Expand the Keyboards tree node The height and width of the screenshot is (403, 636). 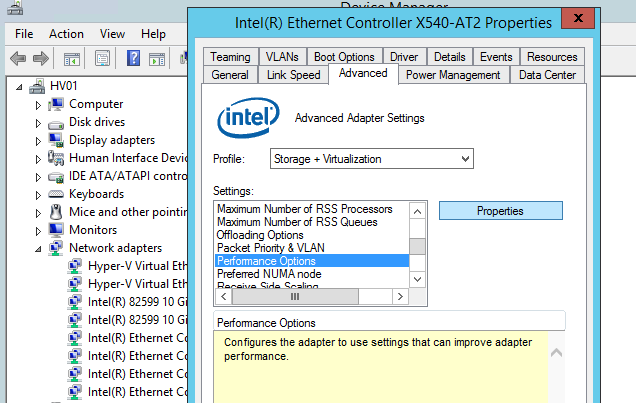pyautogui.click(x=38, y=195)
